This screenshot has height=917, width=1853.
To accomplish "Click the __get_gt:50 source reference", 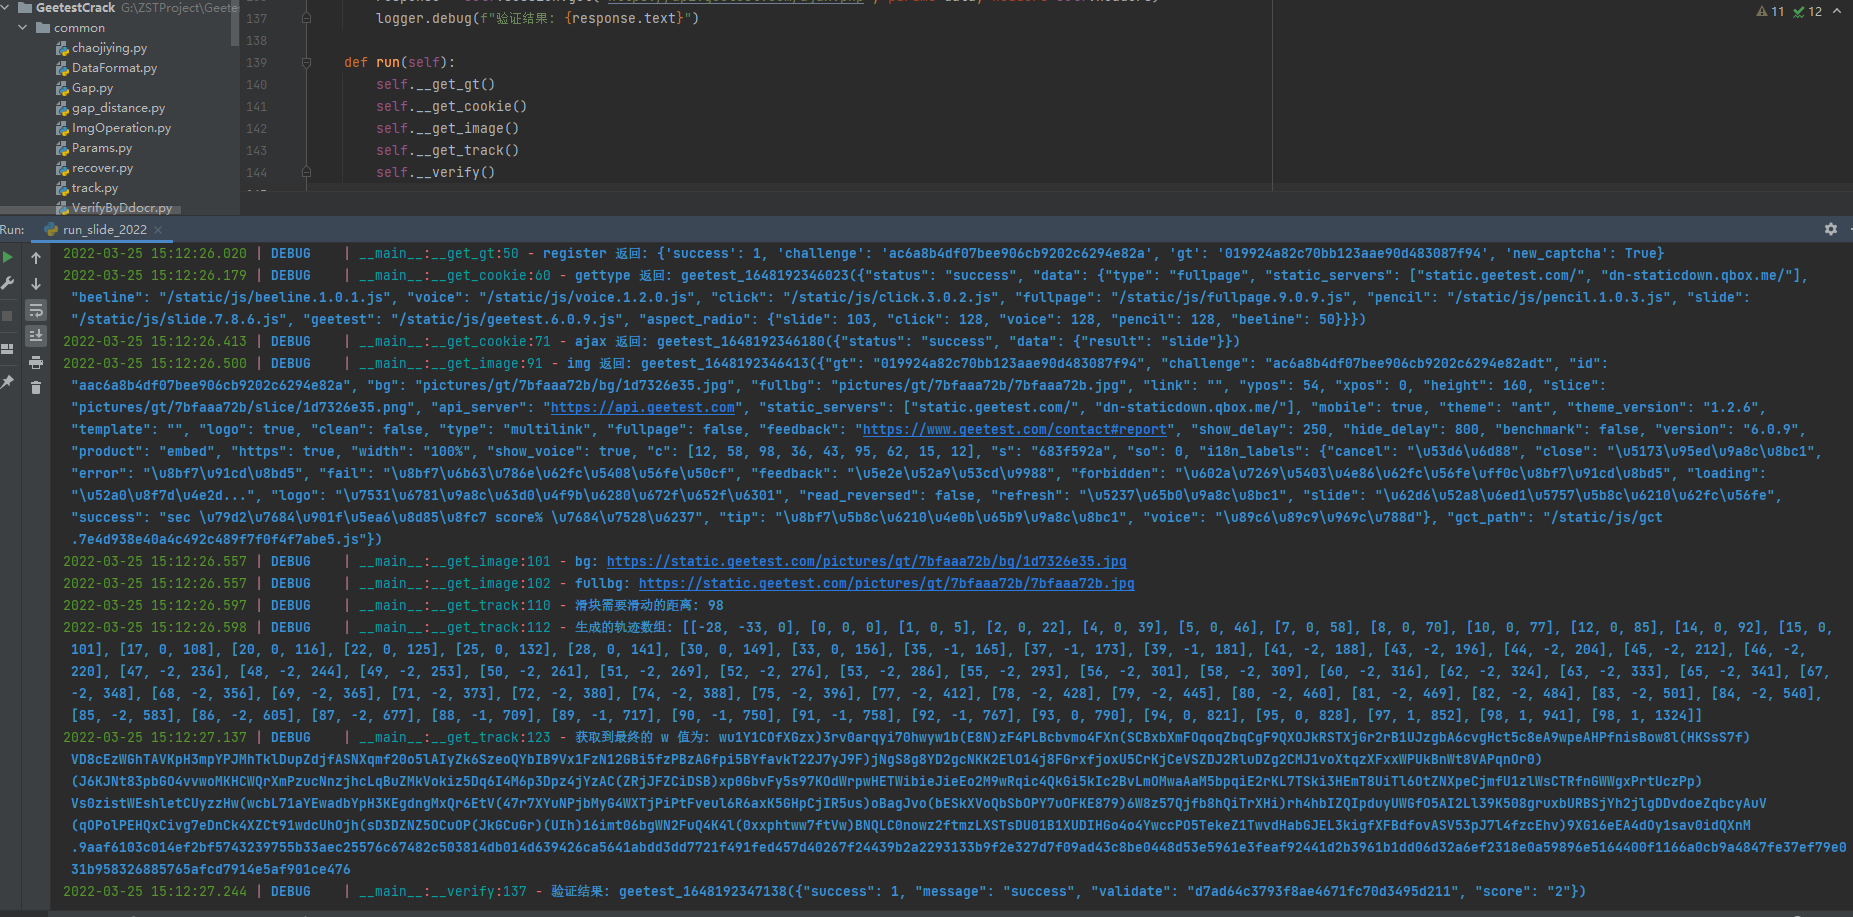I will [439, 253].
